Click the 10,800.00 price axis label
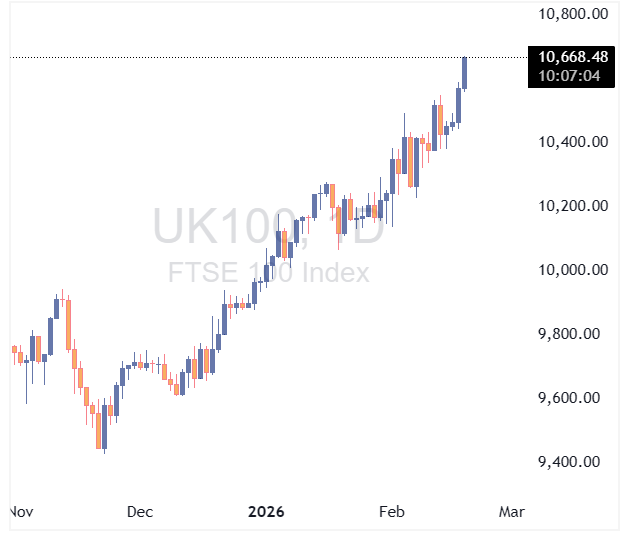This screenshot has width=629, height=544. (573, 14)
